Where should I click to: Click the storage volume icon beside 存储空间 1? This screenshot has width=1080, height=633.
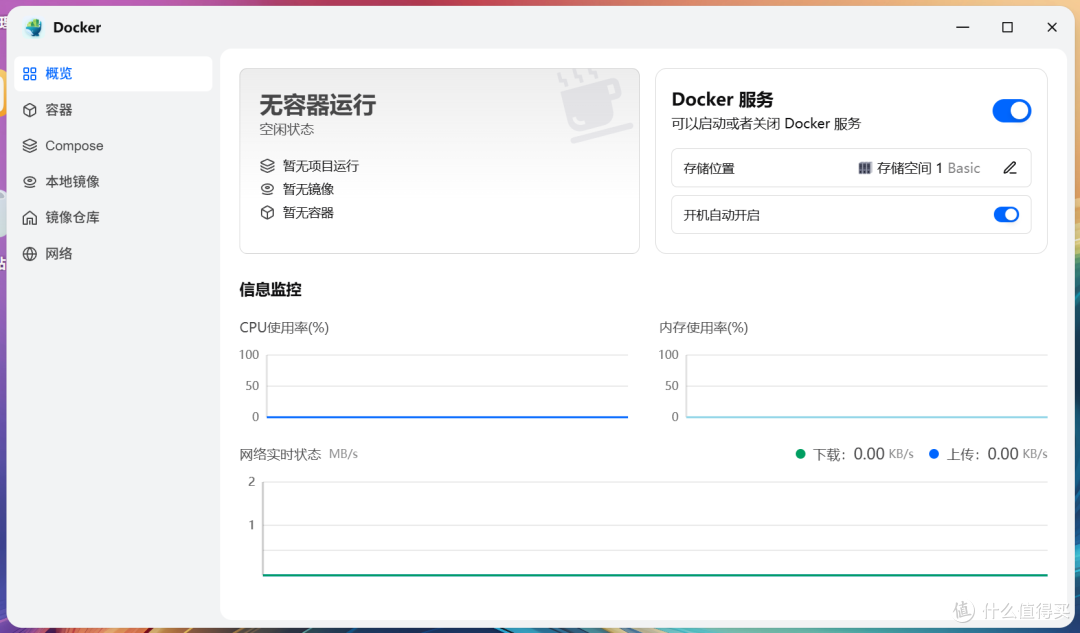click(865, 168)
